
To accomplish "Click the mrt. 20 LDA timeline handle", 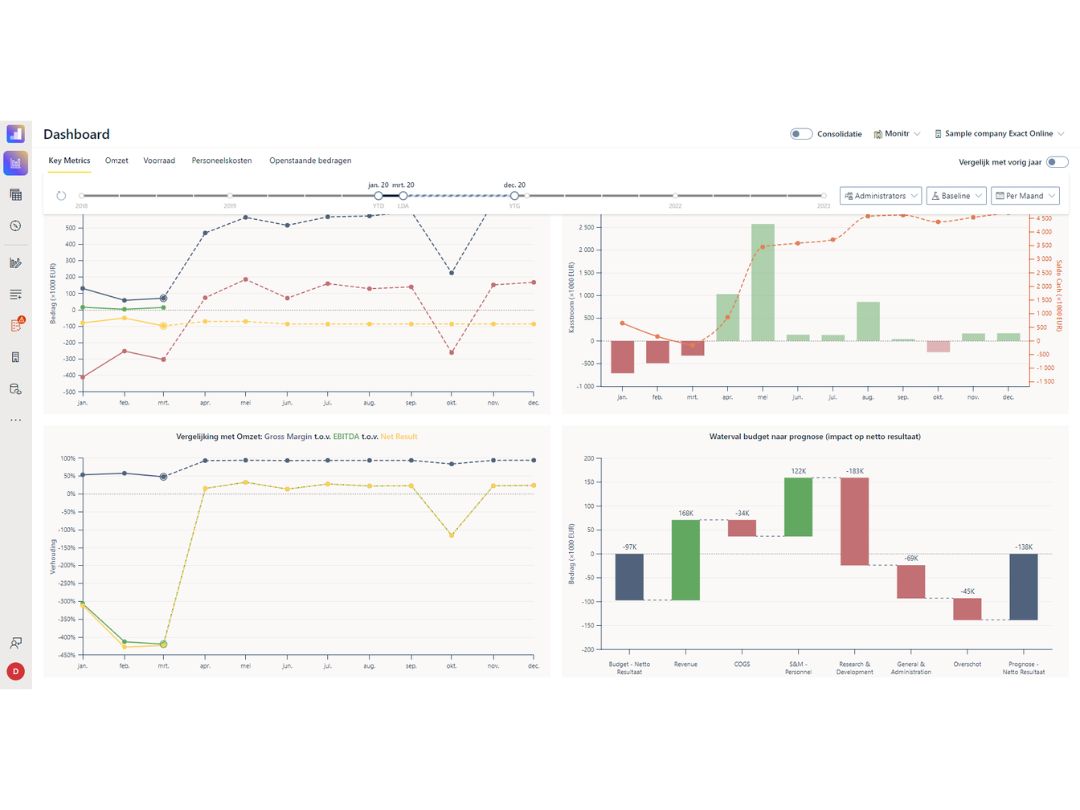I will pyautogui.click(x=403, y=196).
